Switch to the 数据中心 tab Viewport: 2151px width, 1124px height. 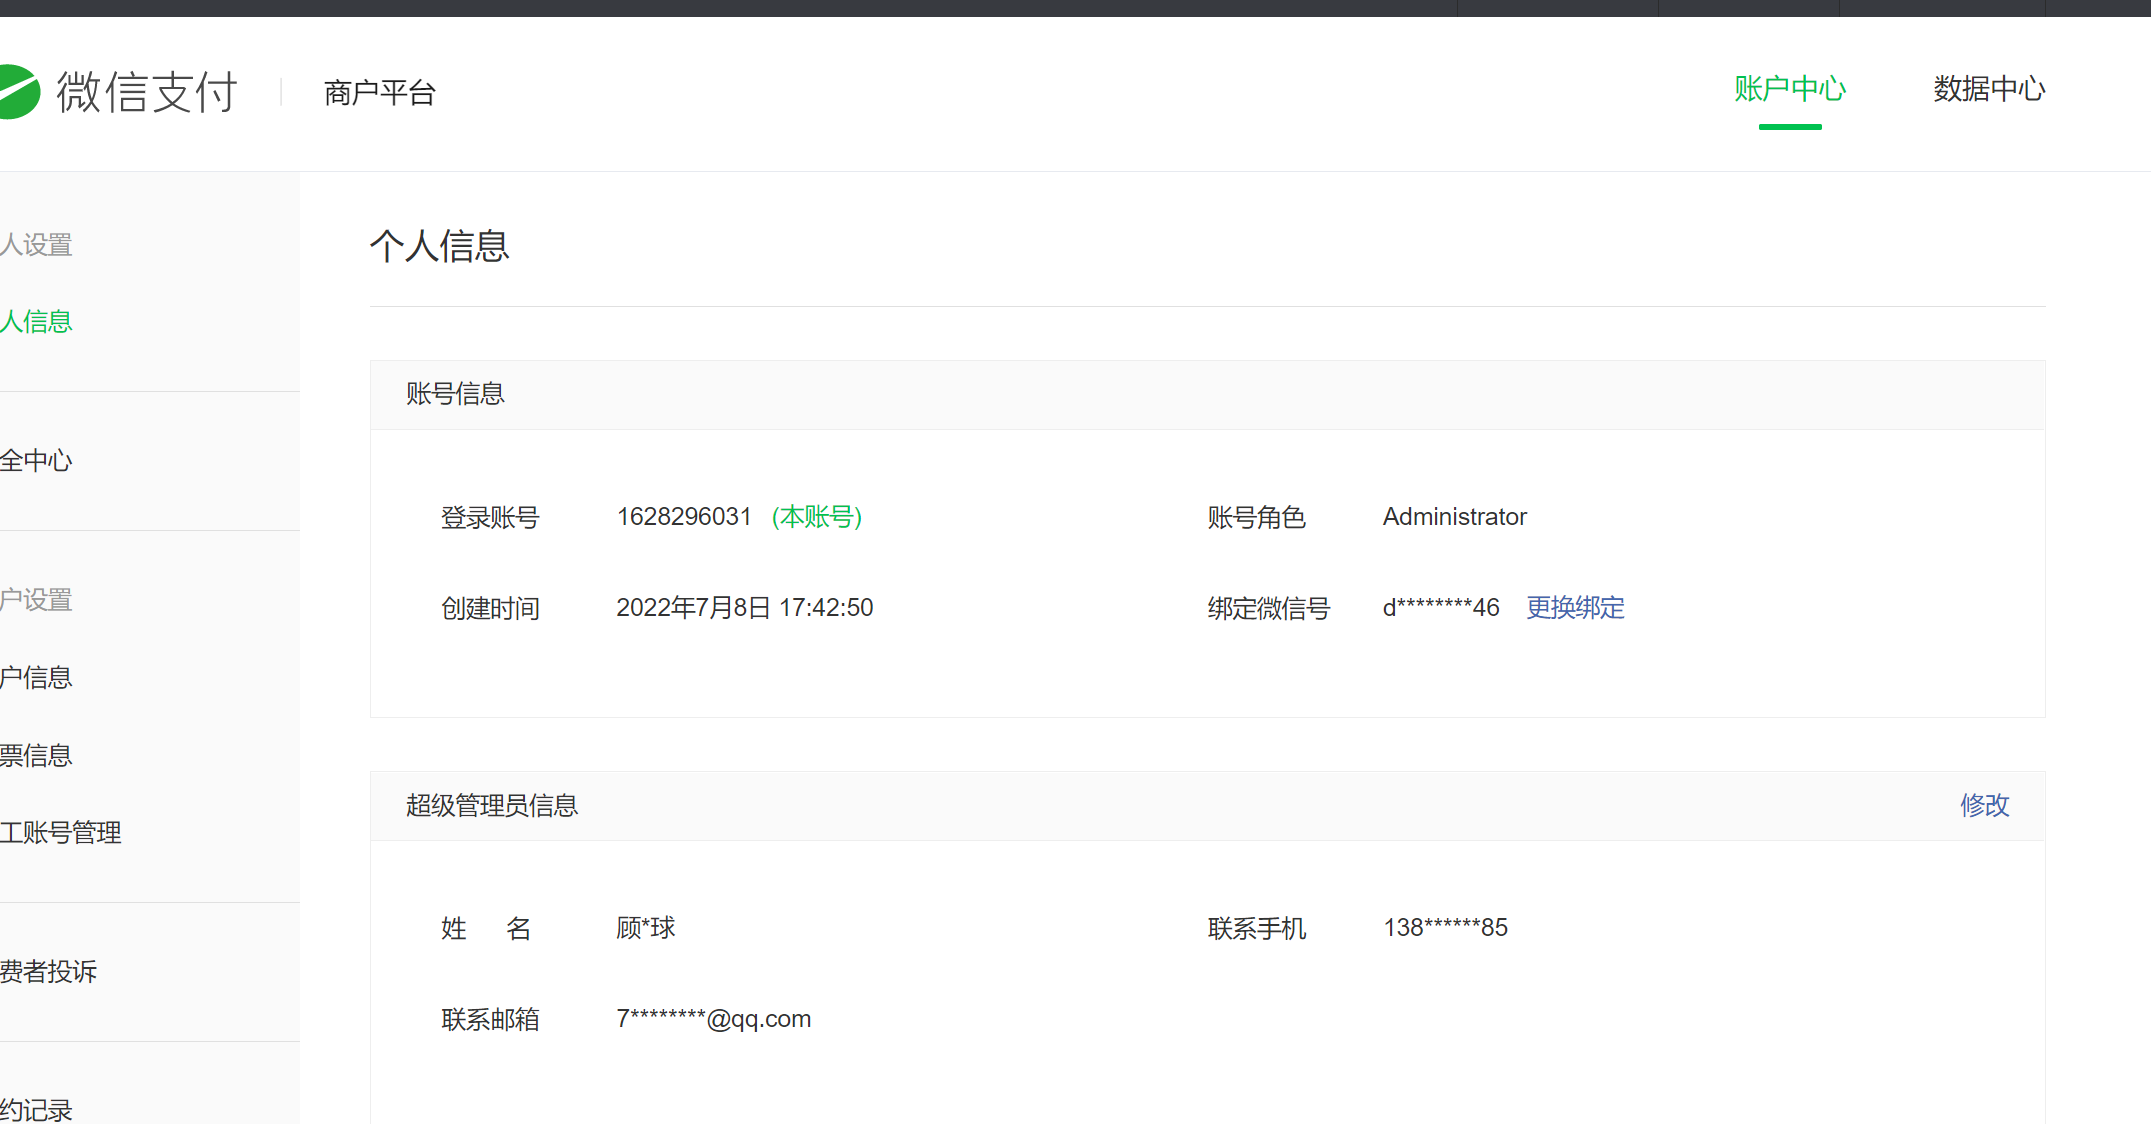(x=1988, y=89)
